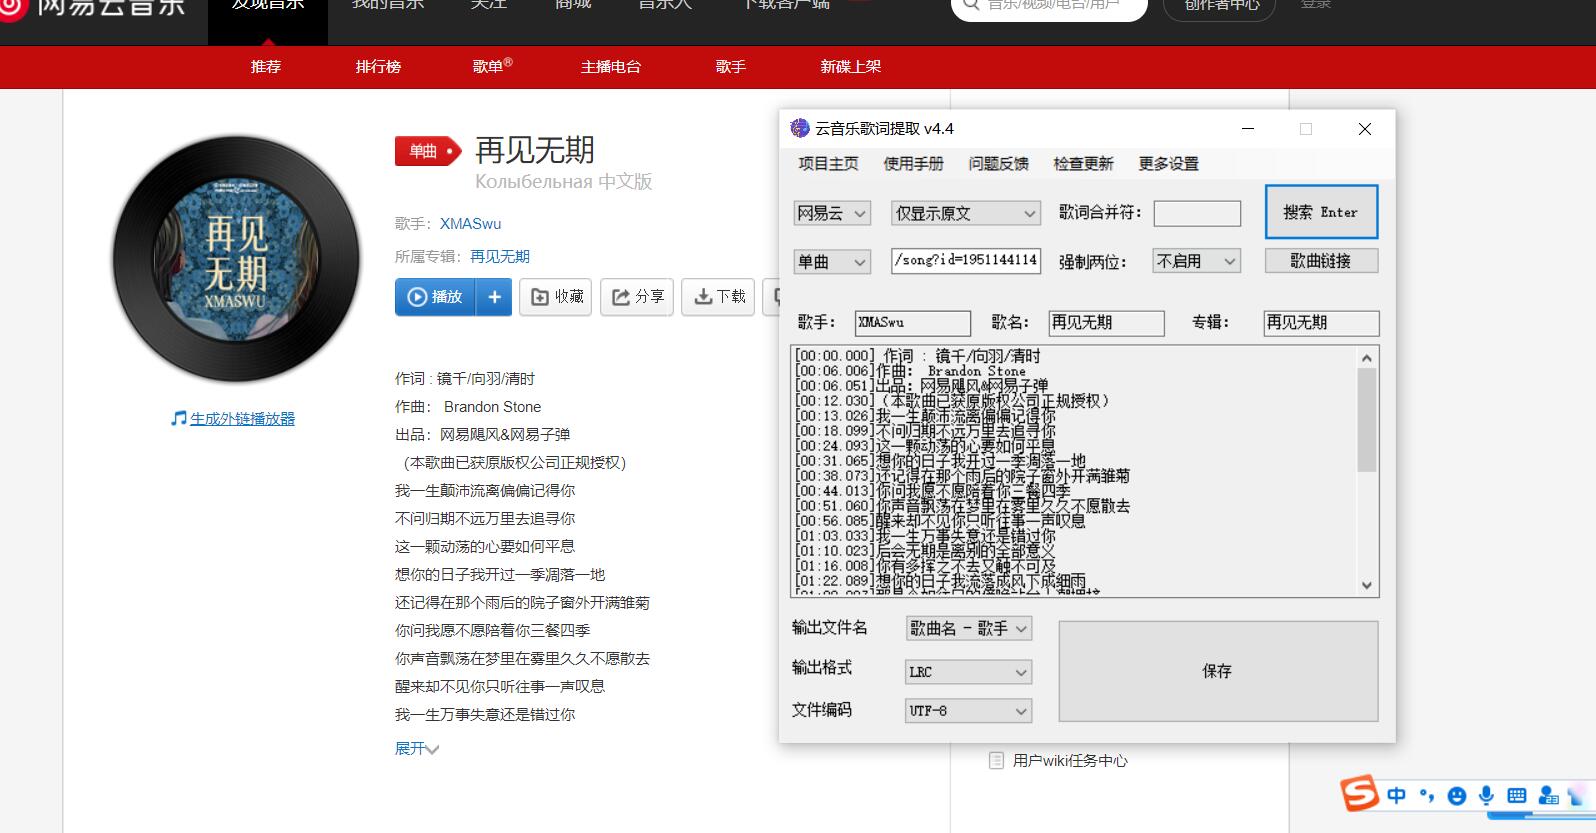Click the 收藏 folder icon button

point(556,297)
